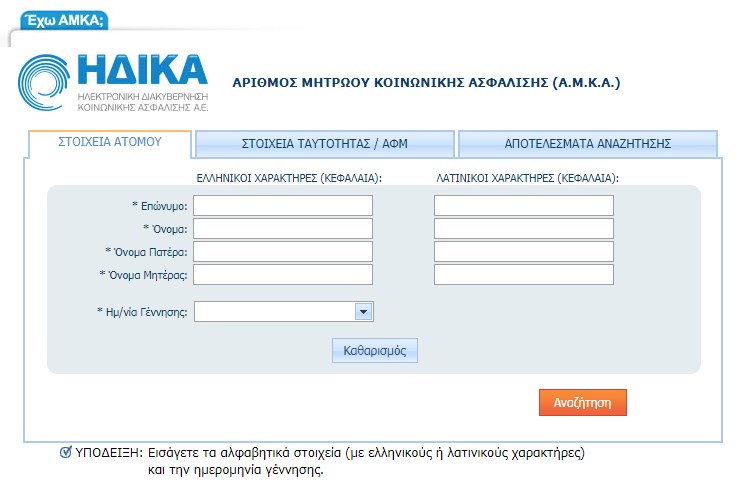The height and width of the screenshot is (485, 737).
Task: Open the ΑΠΟΤΕΛΕΣΜΑΤΑ ΑΝΑΖΗΤΗΣΗΣ tab
Action: point(588,143)
